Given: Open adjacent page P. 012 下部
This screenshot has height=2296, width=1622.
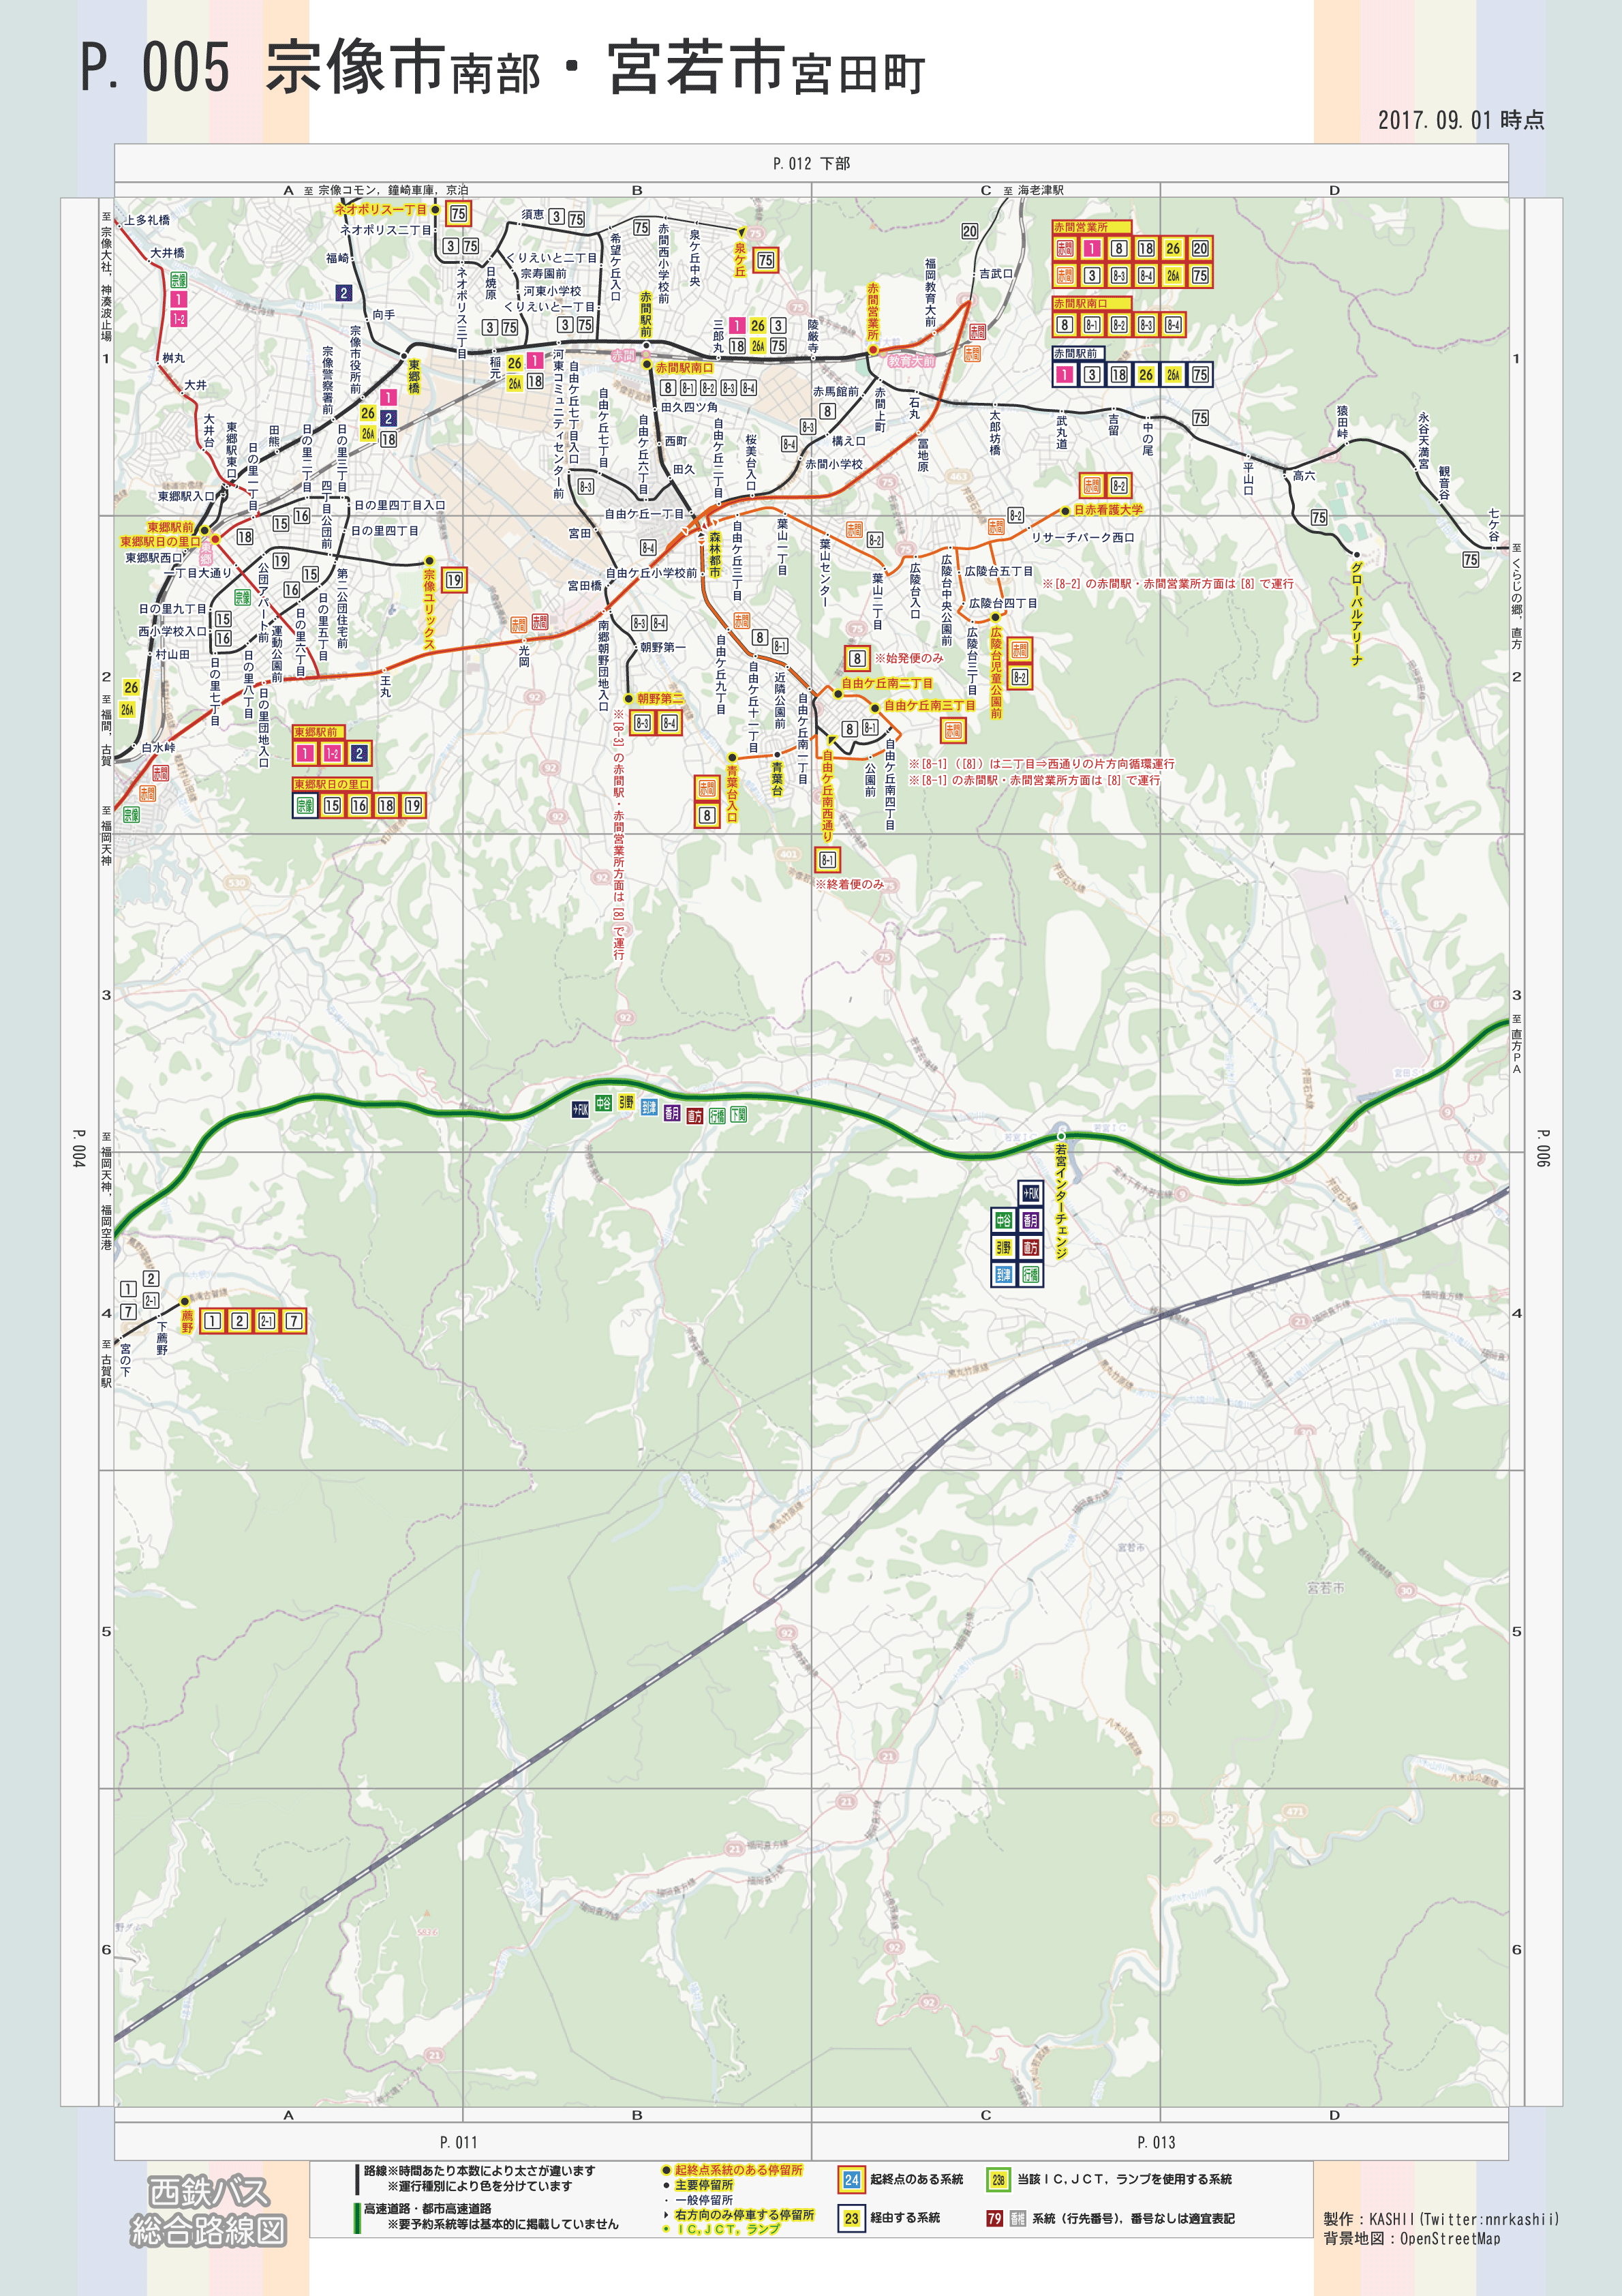Looking at the screenshot, I should 811,163.
